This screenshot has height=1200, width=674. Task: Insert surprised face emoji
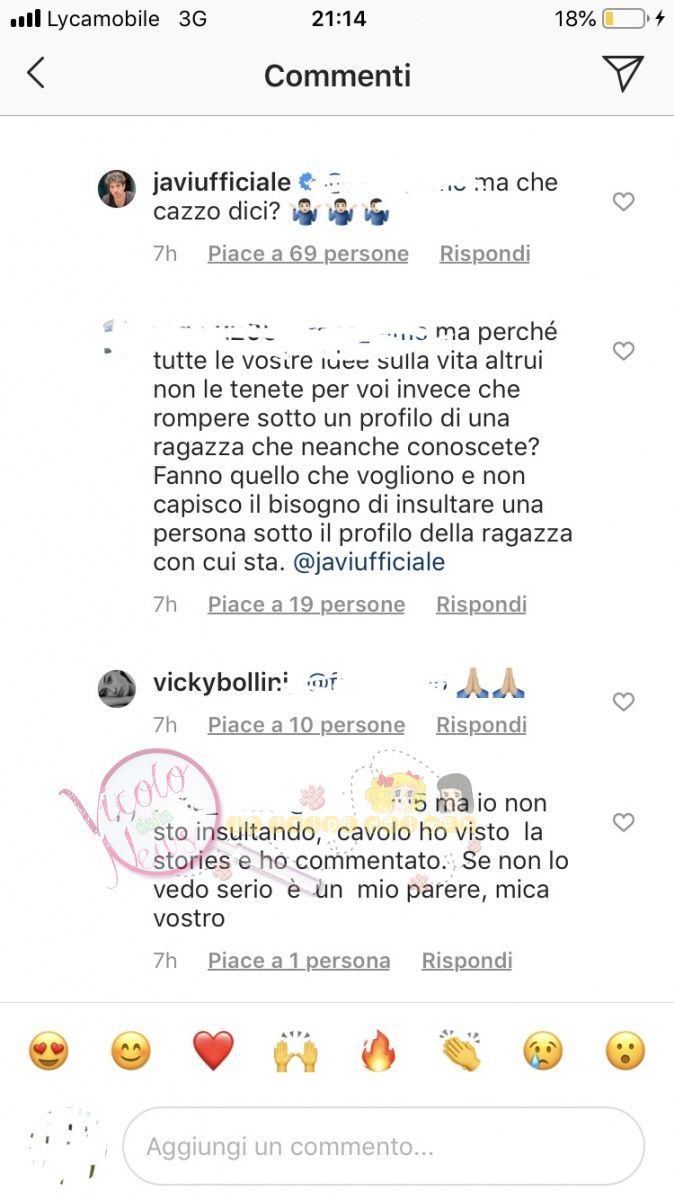pyautogui.click(x=626, y=1051)
